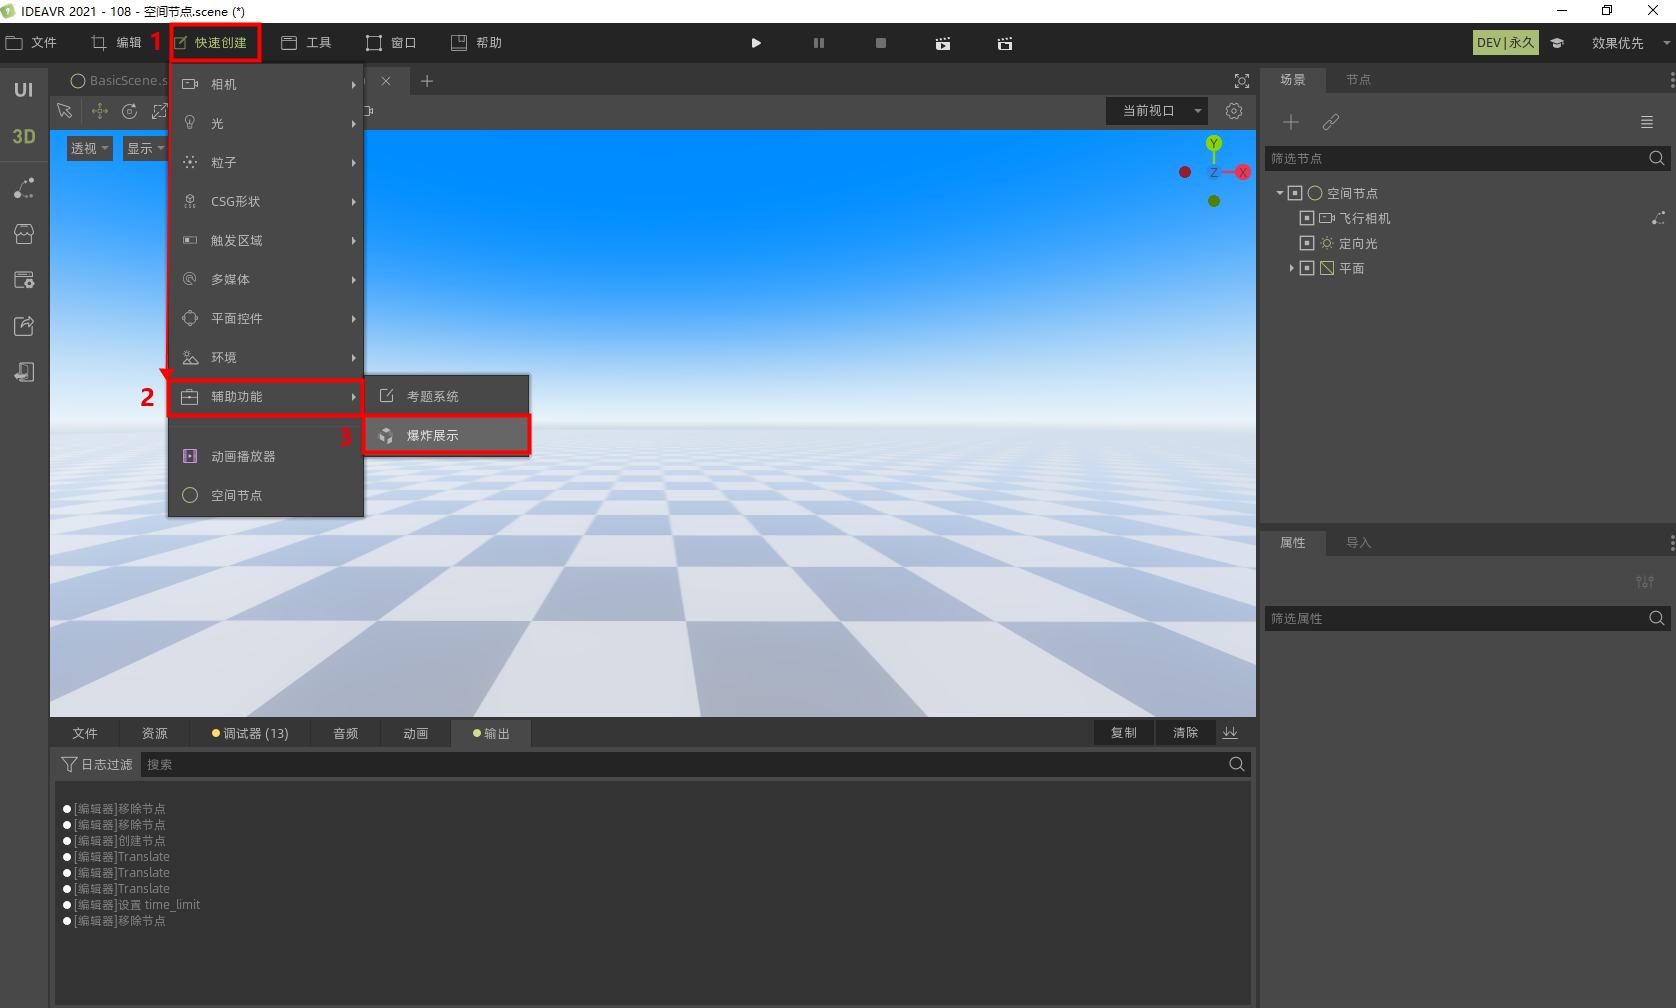Image resolution: width=1676 pixels, height=1008 pixels.
Task: Open the 效果优先 quality dropdown
Action: 1631,43
